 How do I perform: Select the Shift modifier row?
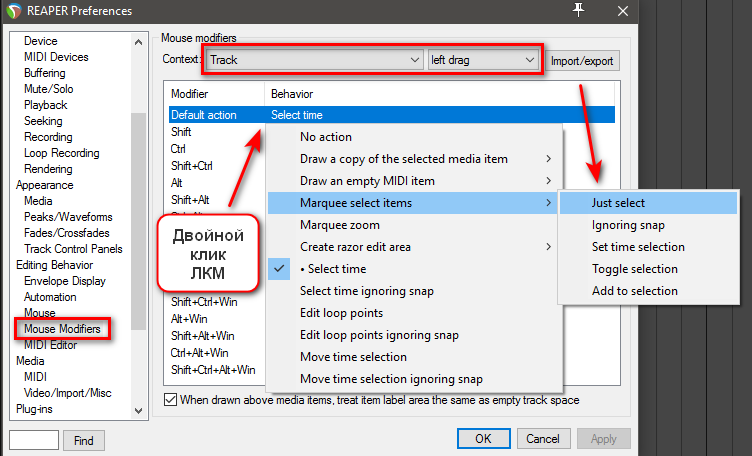click(181, 132)
